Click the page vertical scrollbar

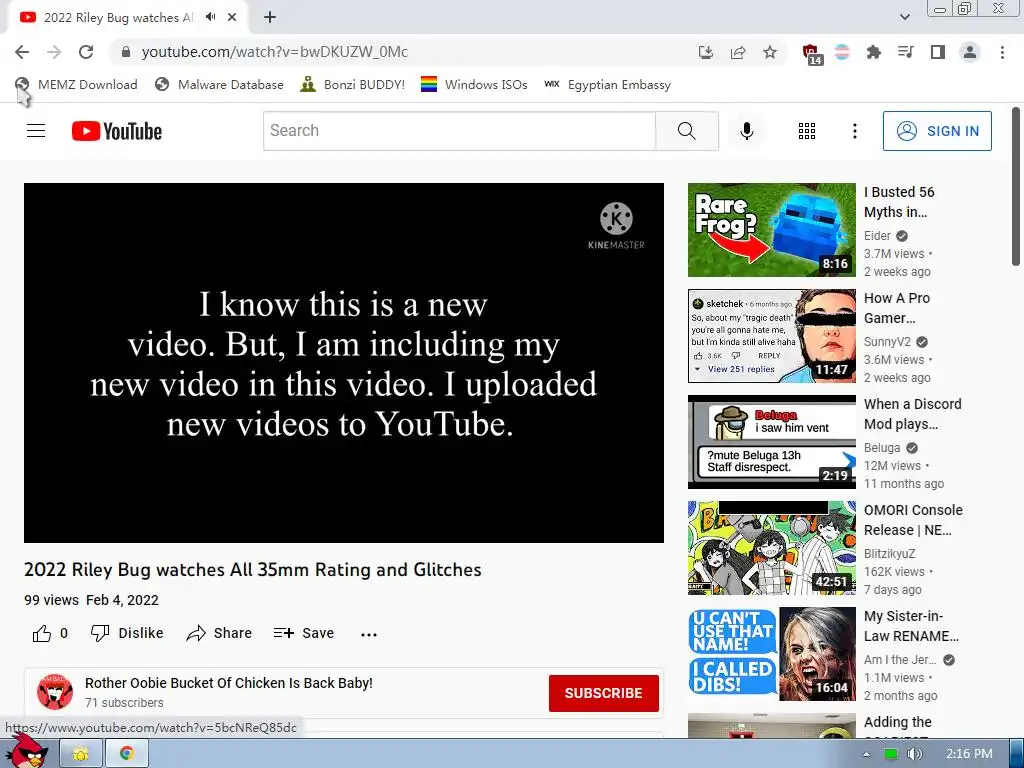[x=1016, y=187]
